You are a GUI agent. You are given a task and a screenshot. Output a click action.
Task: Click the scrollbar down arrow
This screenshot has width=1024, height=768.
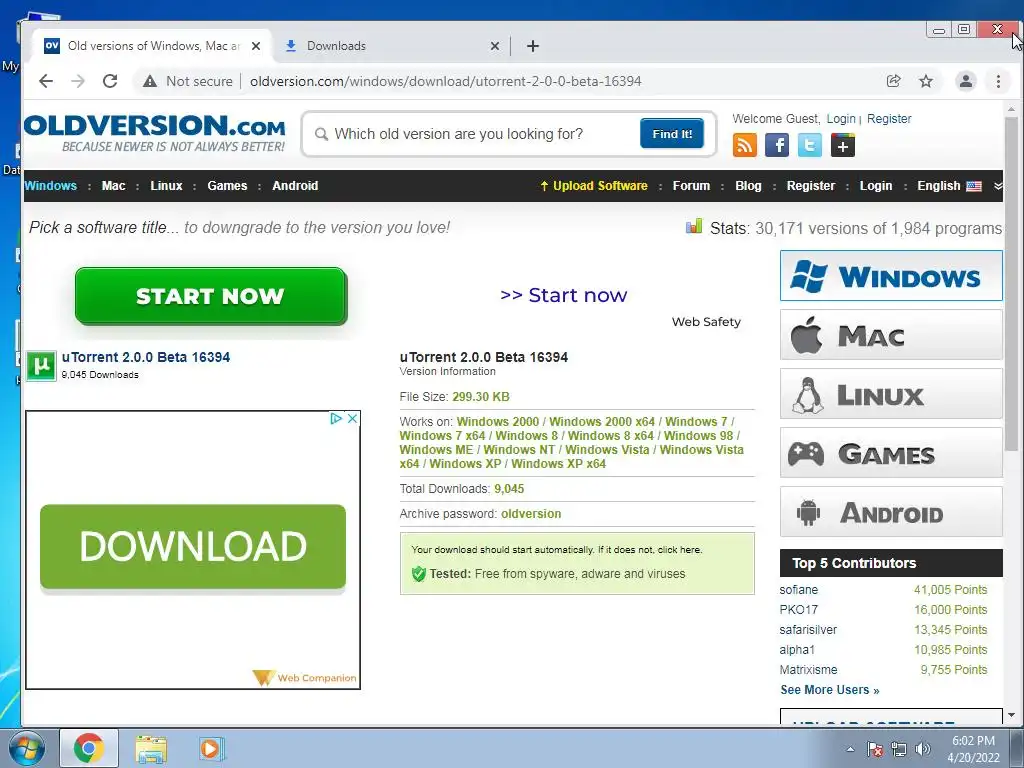(x=1011, y=716)
